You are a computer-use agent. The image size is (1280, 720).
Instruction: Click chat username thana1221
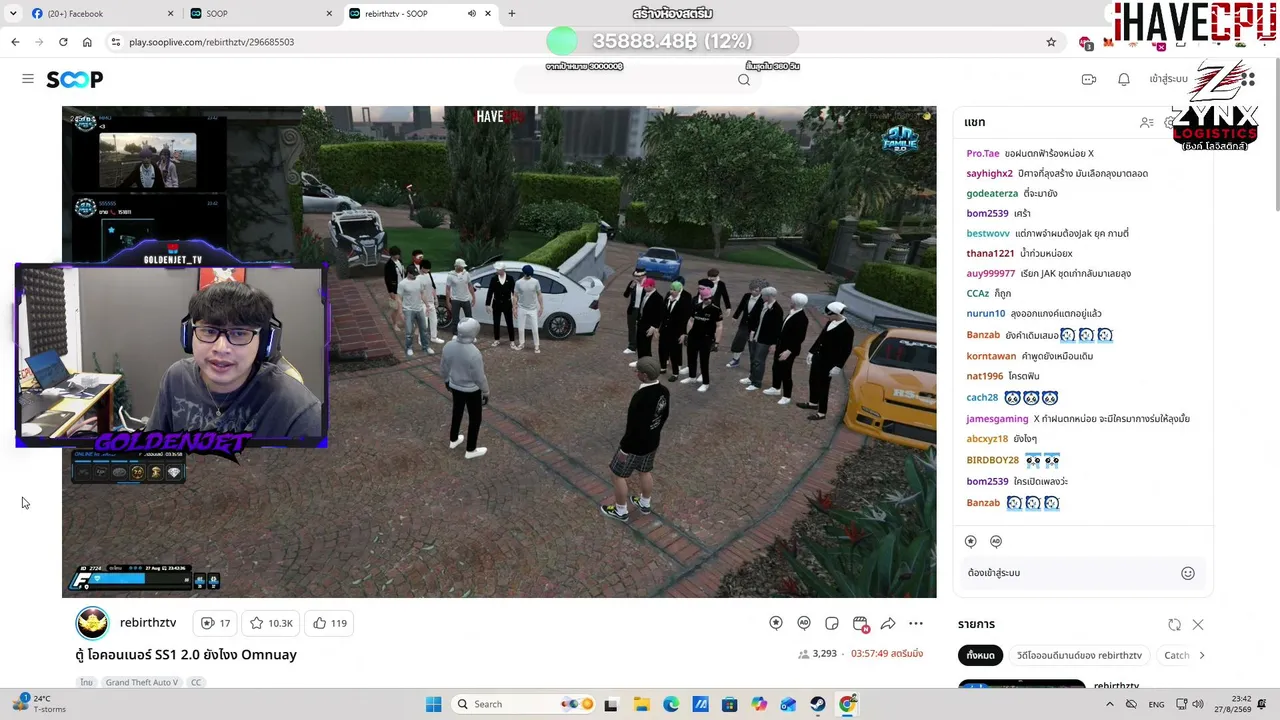pos(990,253)
